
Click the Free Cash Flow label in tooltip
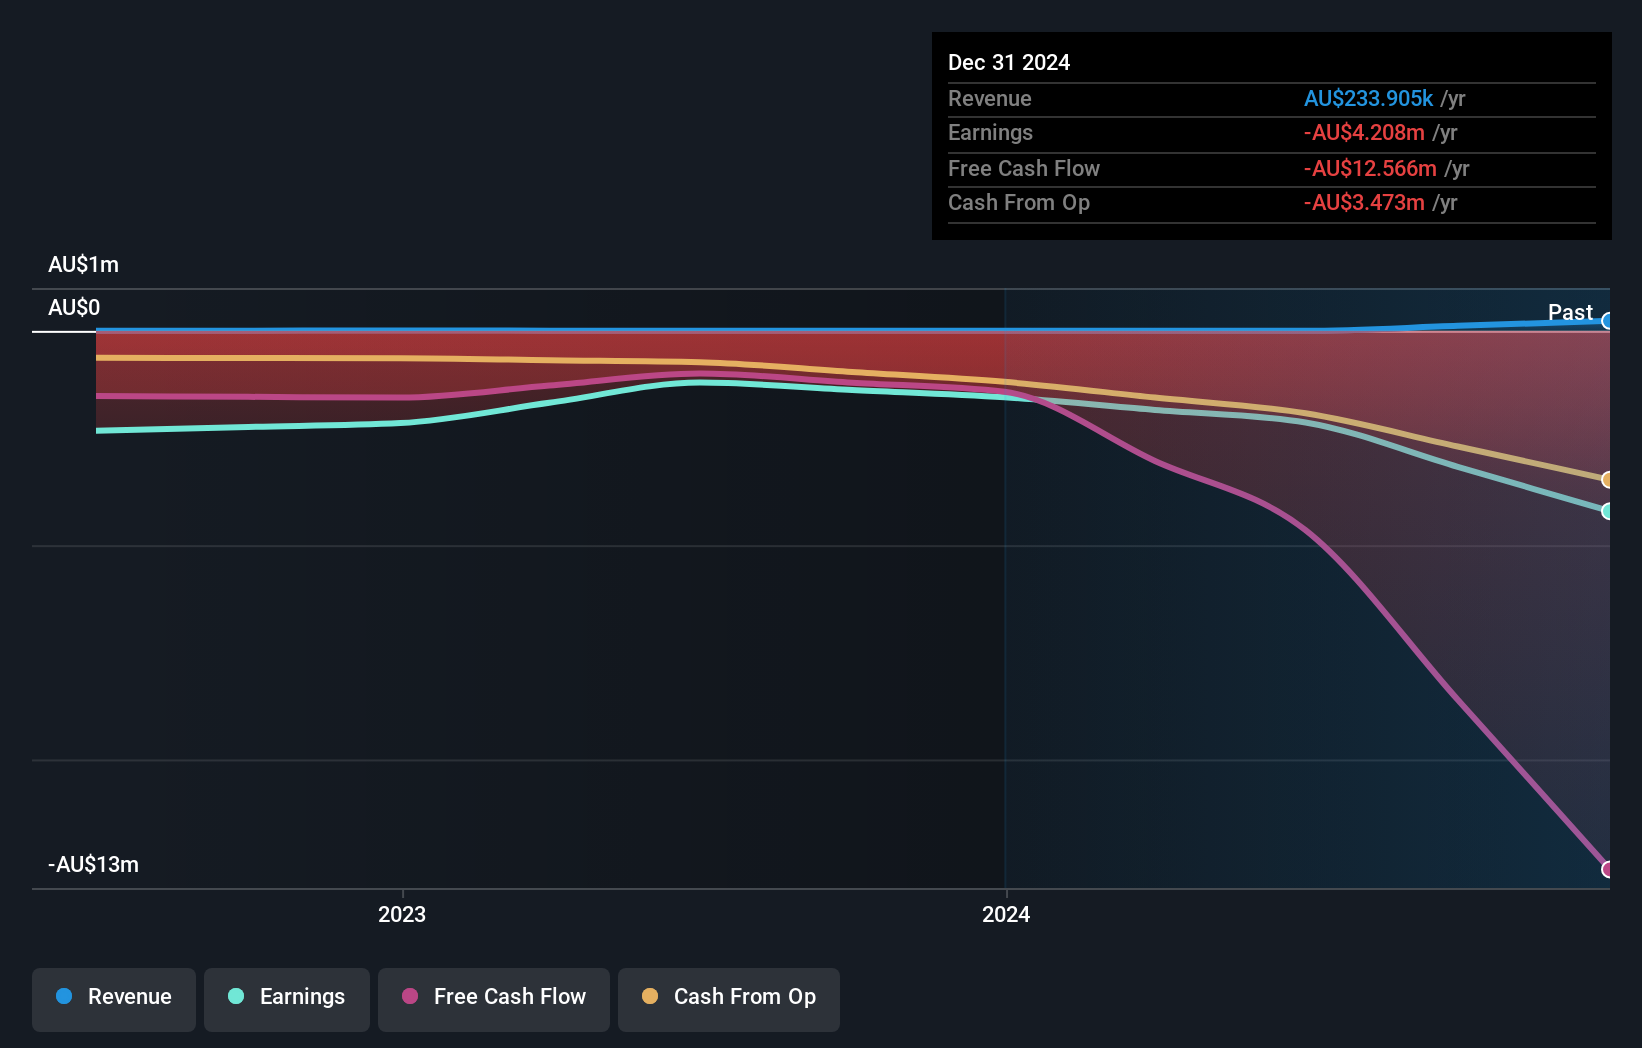[1024, 168]
